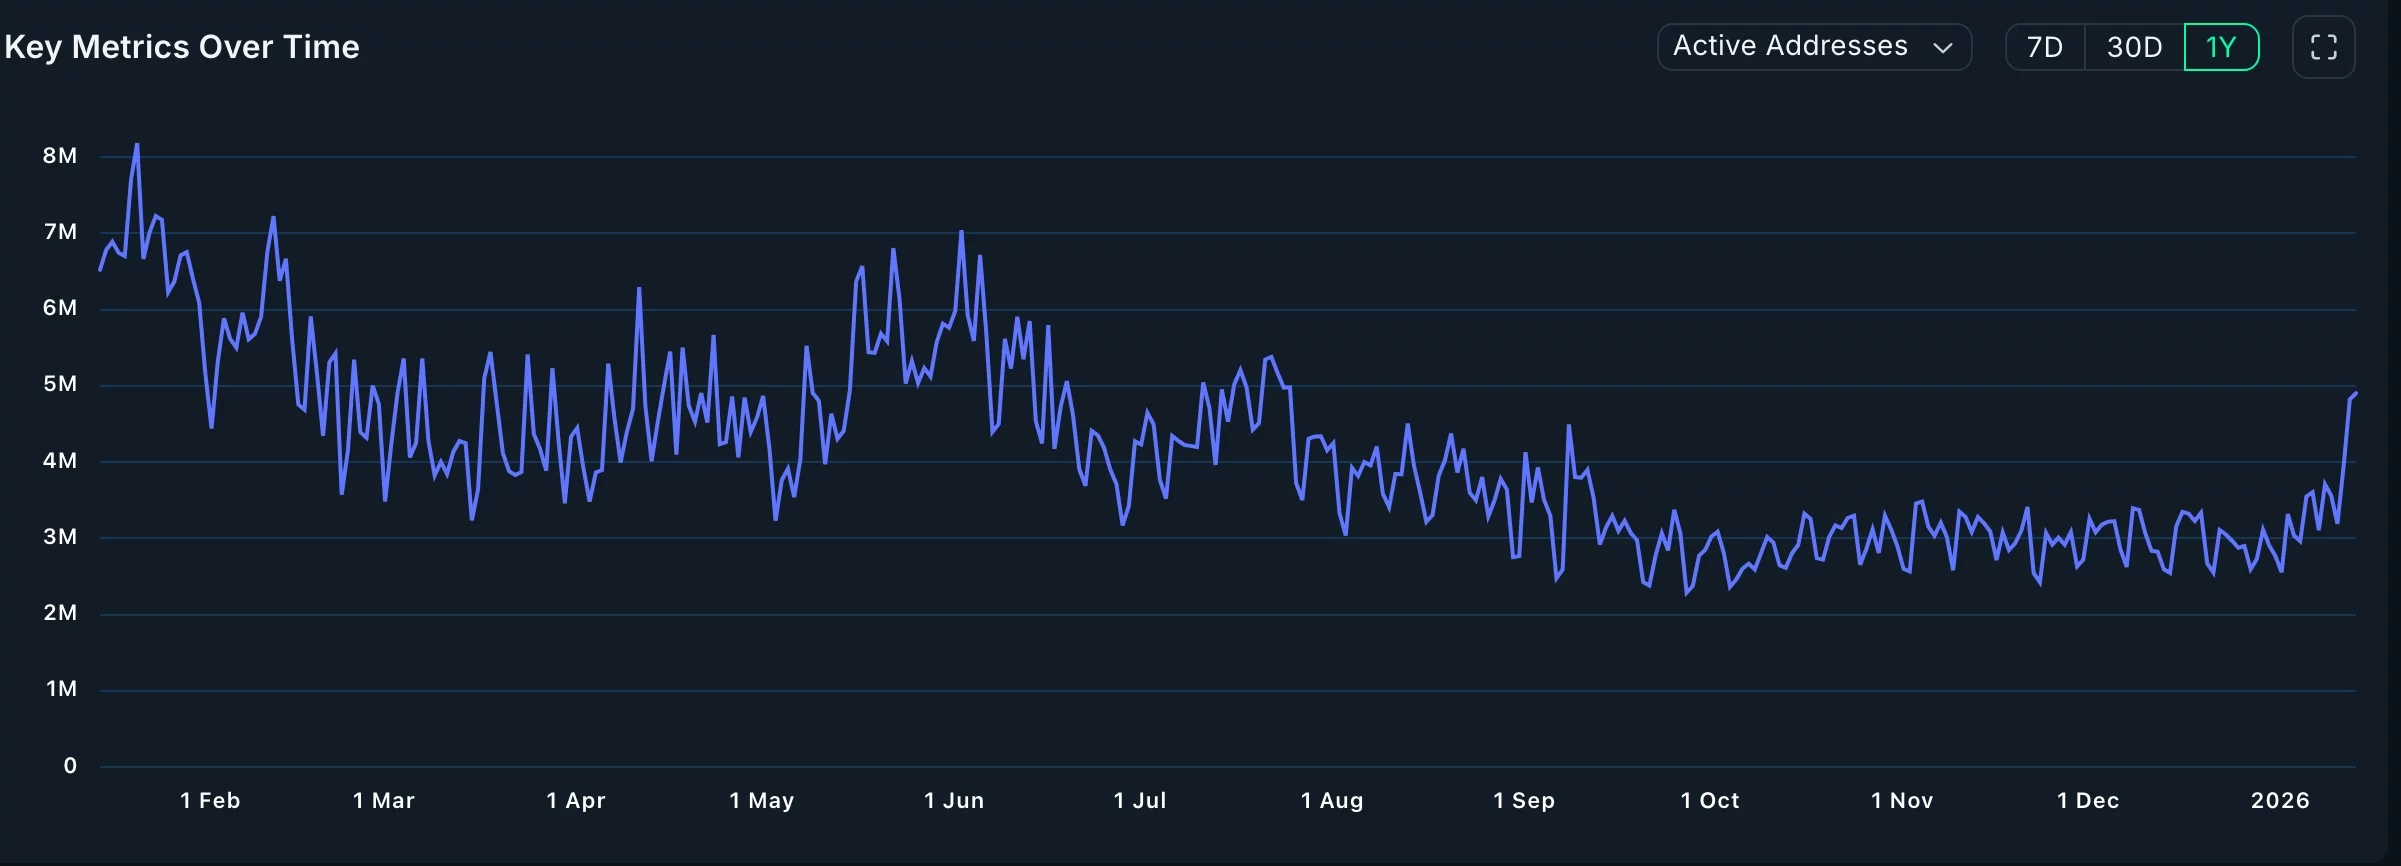Pick the 1 Aug date label
This screenshot has height=866, width=2401.
[1332, 800]
